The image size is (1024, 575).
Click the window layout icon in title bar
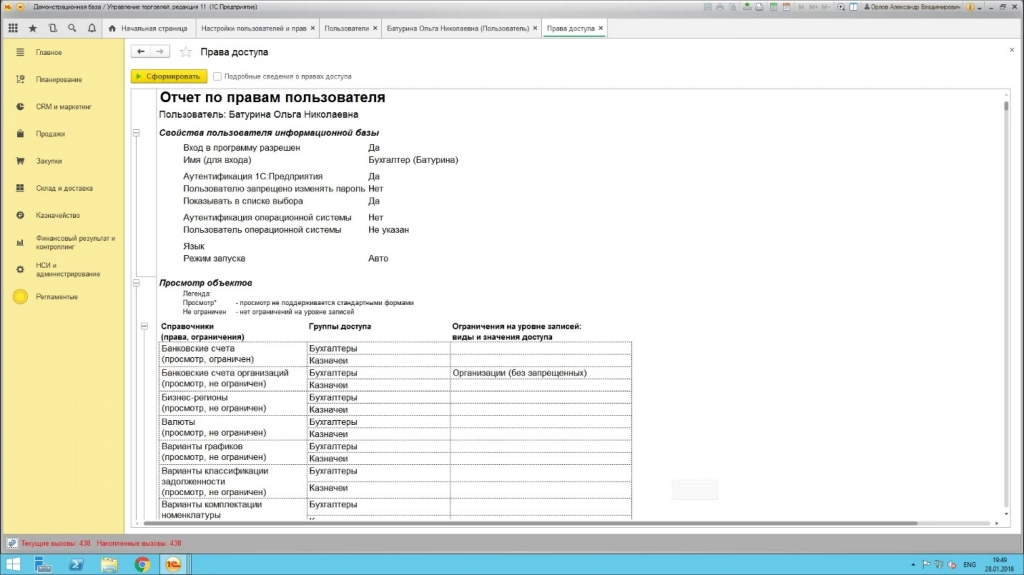click(854, 7)
